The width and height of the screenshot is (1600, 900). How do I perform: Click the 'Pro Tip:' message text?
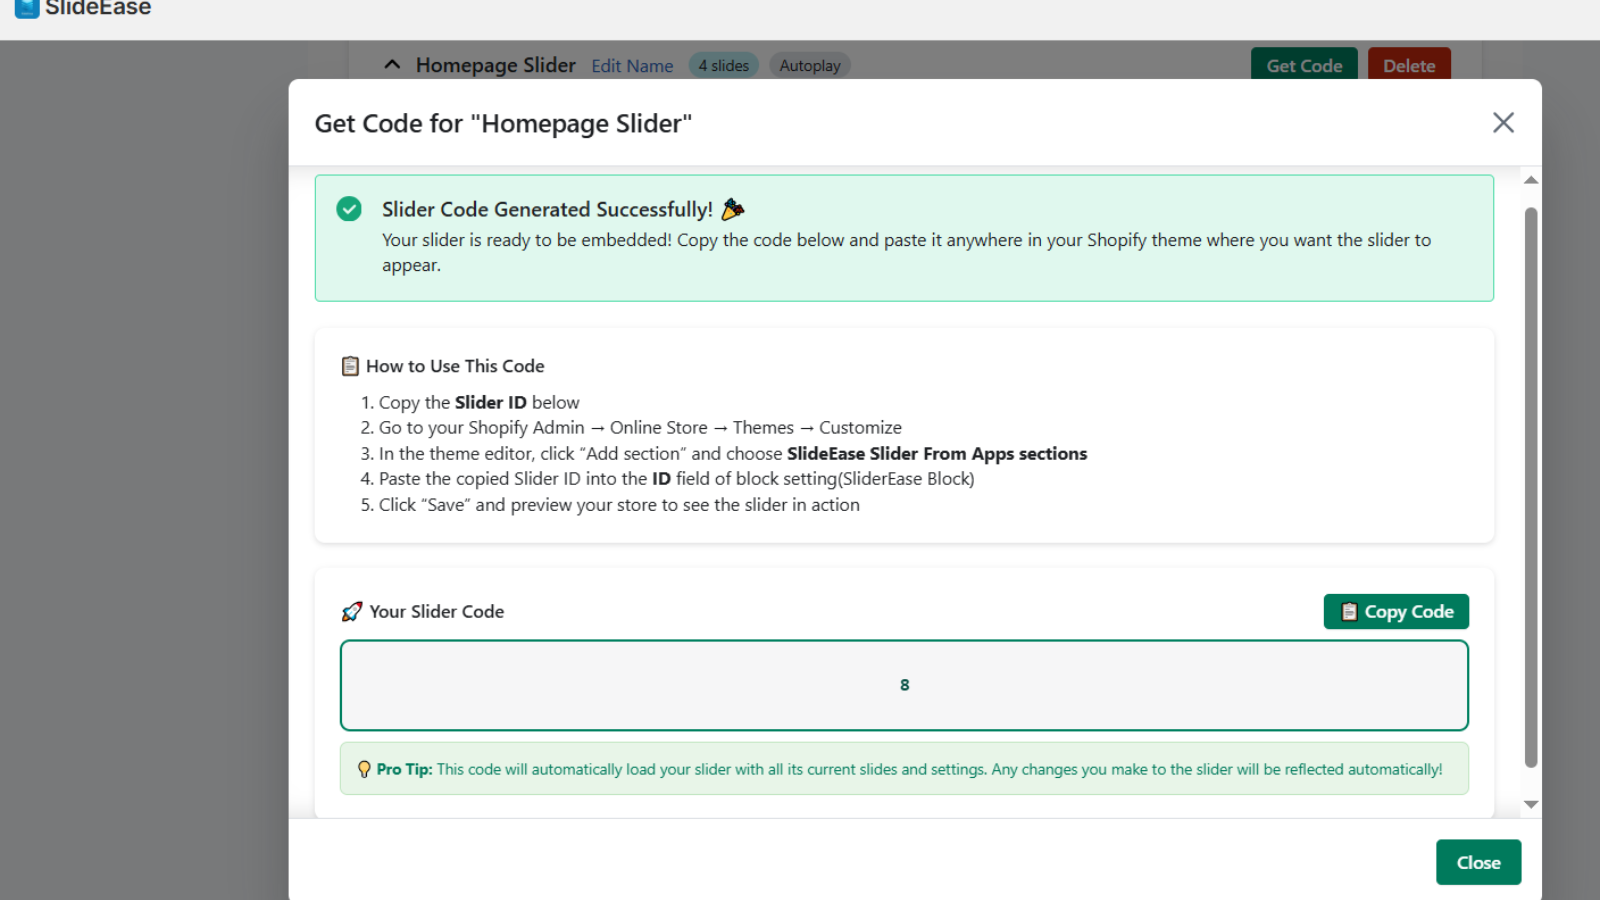click(x=909, y=769)
